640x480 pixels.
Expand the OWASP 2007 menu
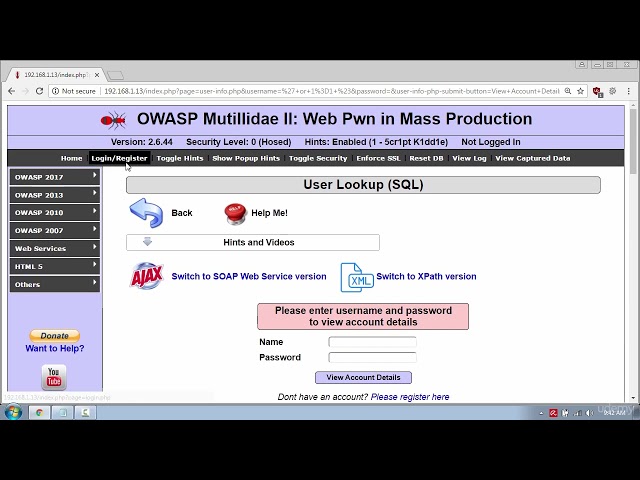click(55, 231)
